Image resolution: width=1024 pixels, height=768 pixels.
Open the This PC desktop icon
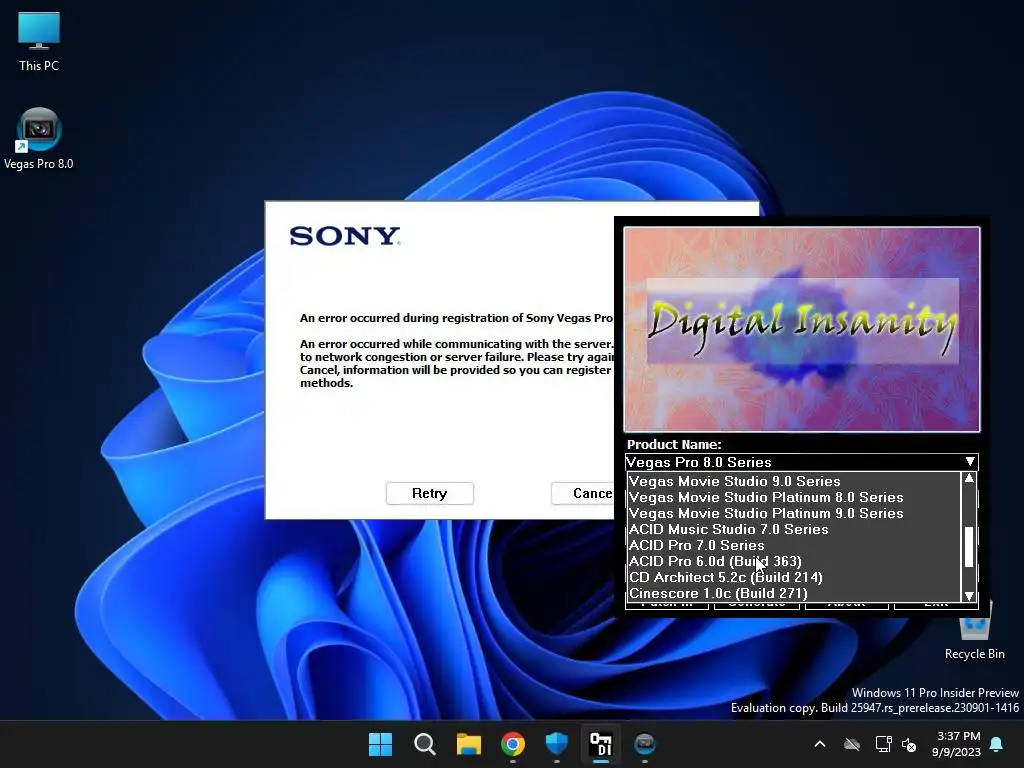(x=39, y=42)
